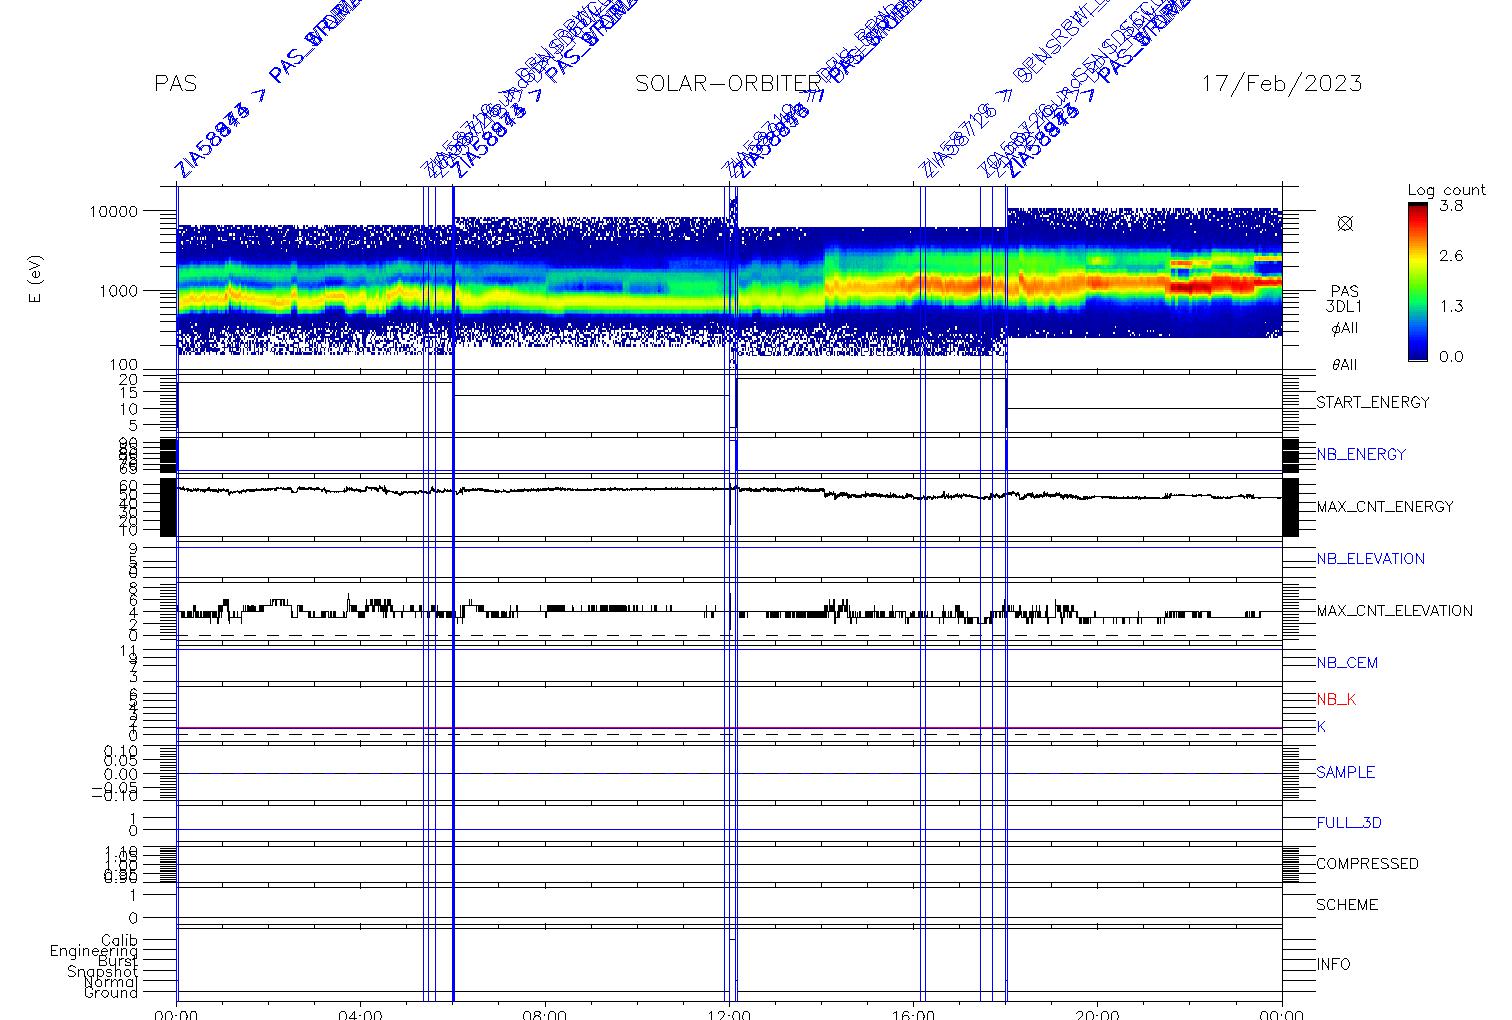Click the Log count colorbar title
1512x1020 pixels.
[x=1446, y=190]
